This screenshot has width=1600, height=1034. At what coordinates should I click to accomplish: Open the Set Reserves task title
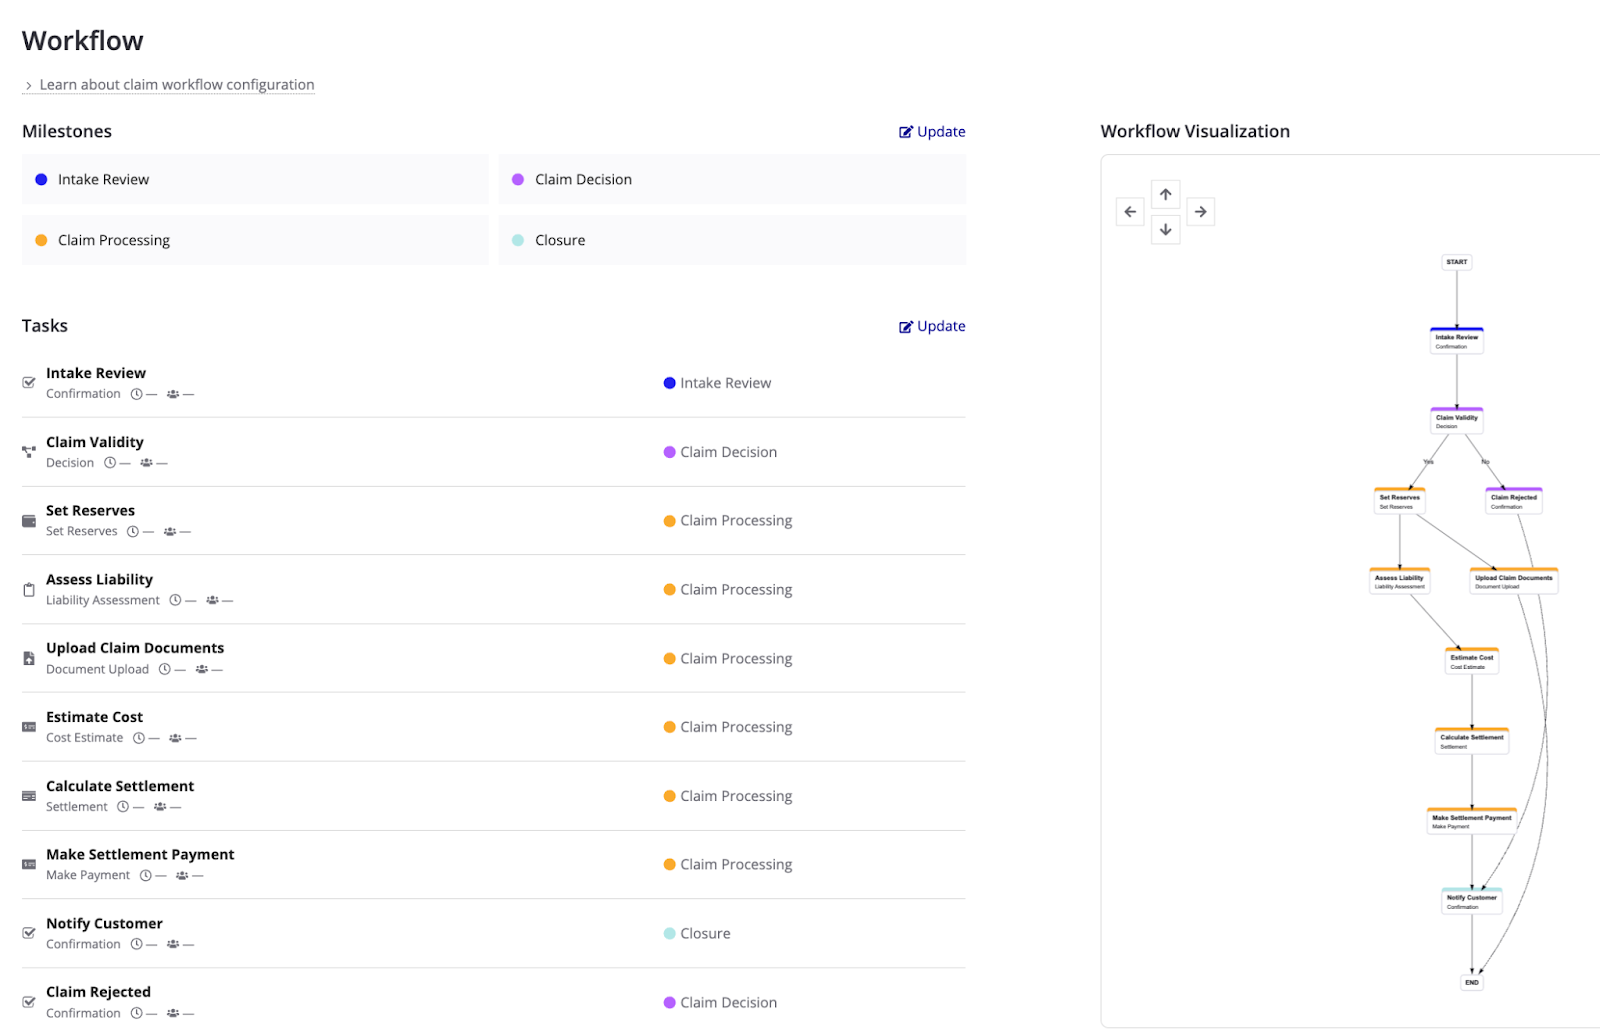coord(90,511)
